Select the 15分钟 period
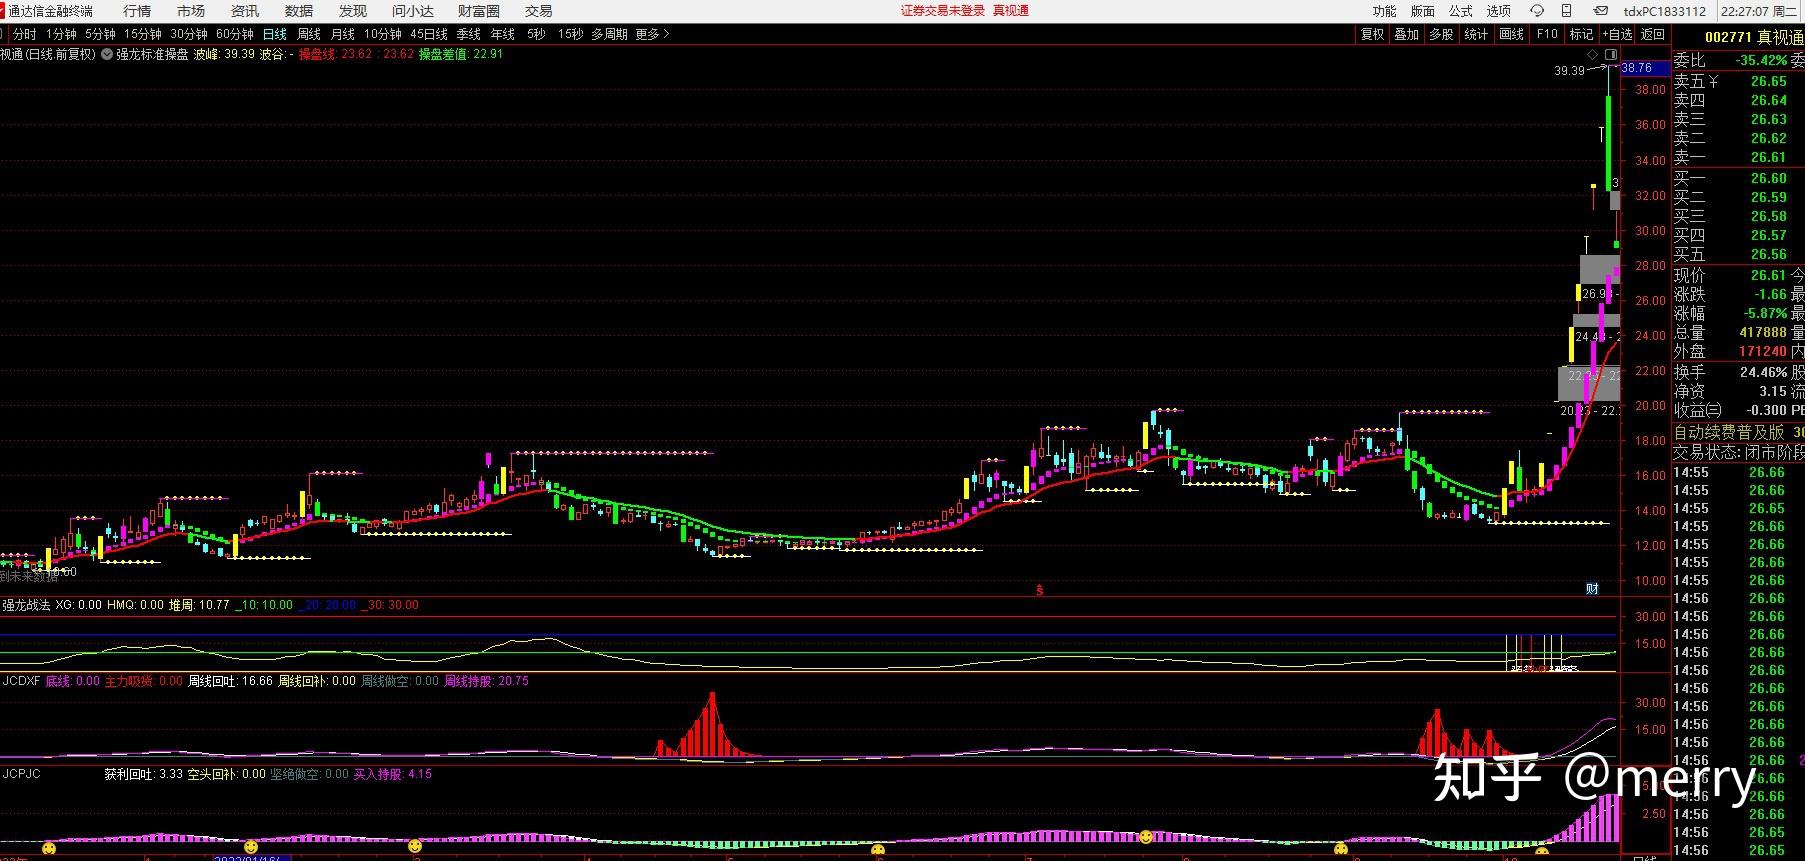 (143, 34)
